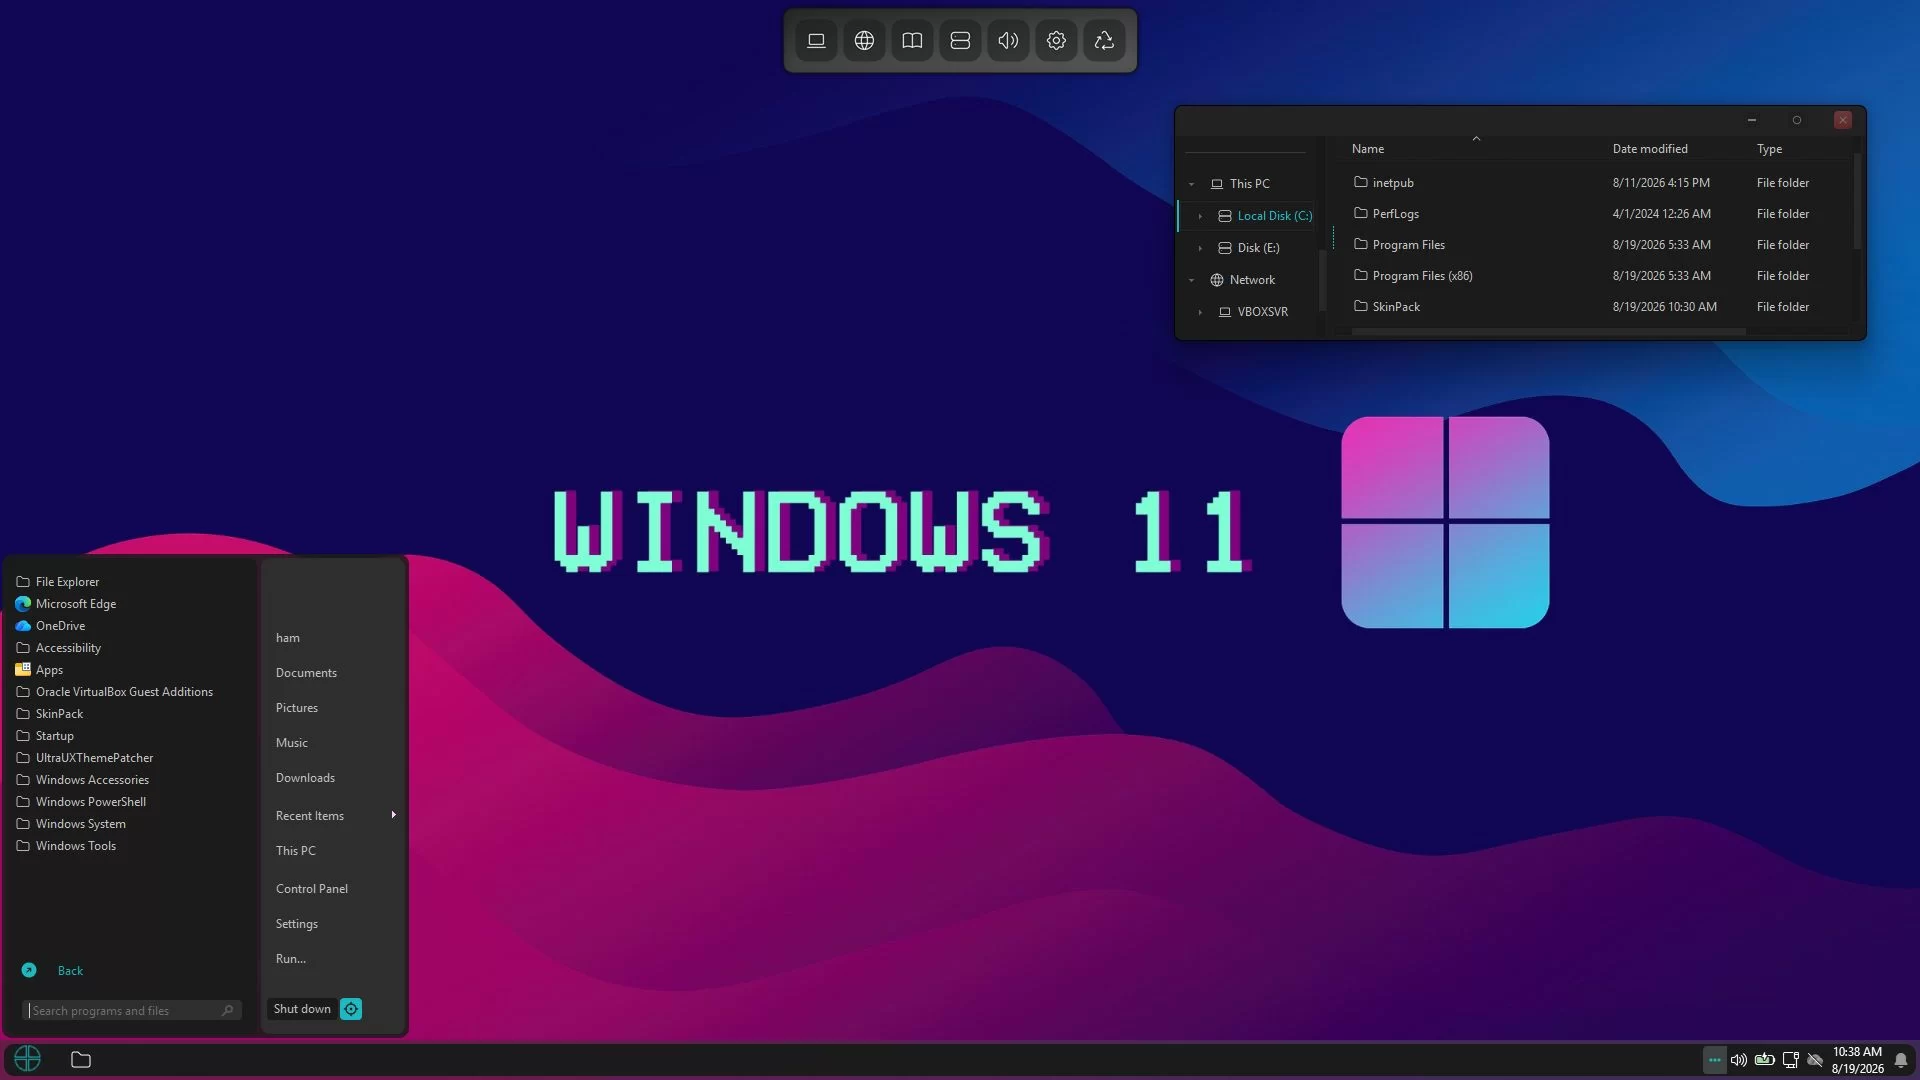Open the power options next to Shut down
This screenshot has height=1080, width=1920.
(351, 1009)
